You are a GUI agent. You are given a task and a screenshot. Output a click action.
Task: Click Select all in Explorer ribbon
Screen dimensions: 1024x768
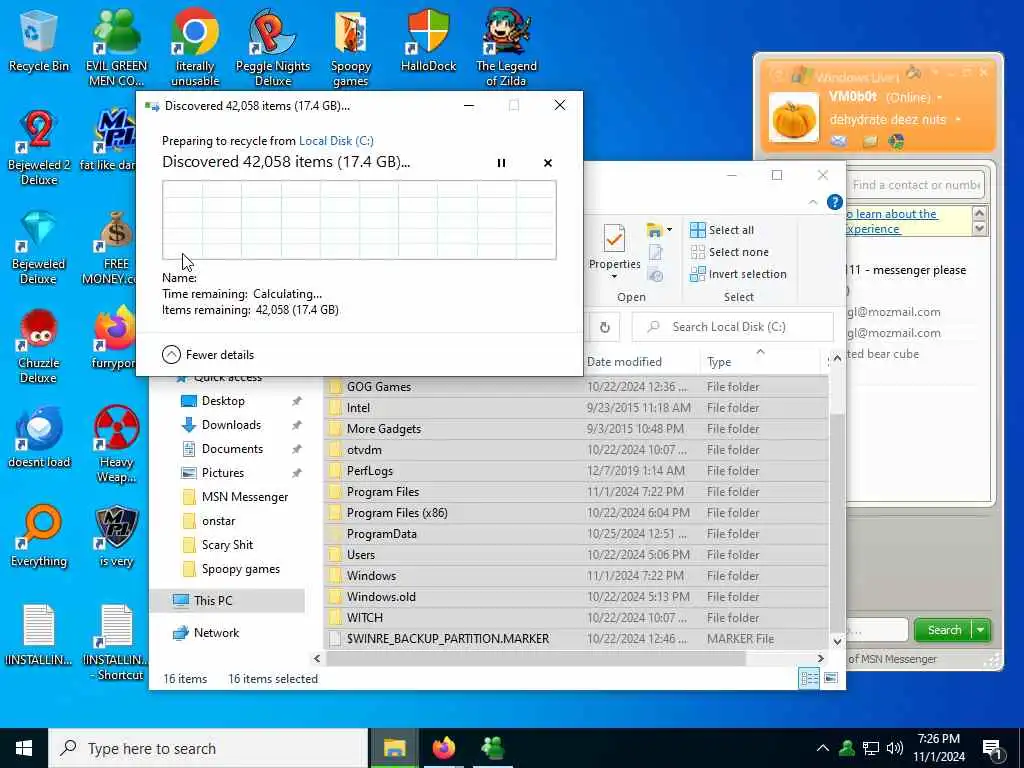pyautogui.click(x=722, y=230)
